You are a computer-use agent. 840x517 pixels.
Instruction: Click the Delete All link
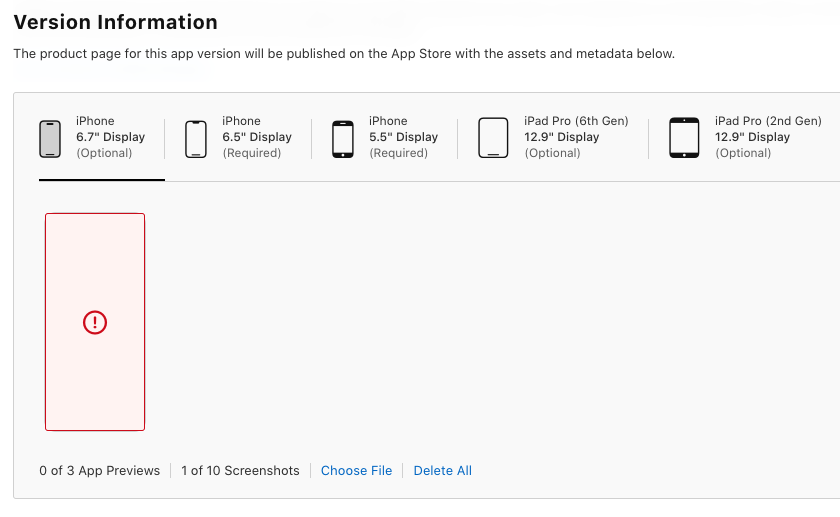(x=442, y=471)
